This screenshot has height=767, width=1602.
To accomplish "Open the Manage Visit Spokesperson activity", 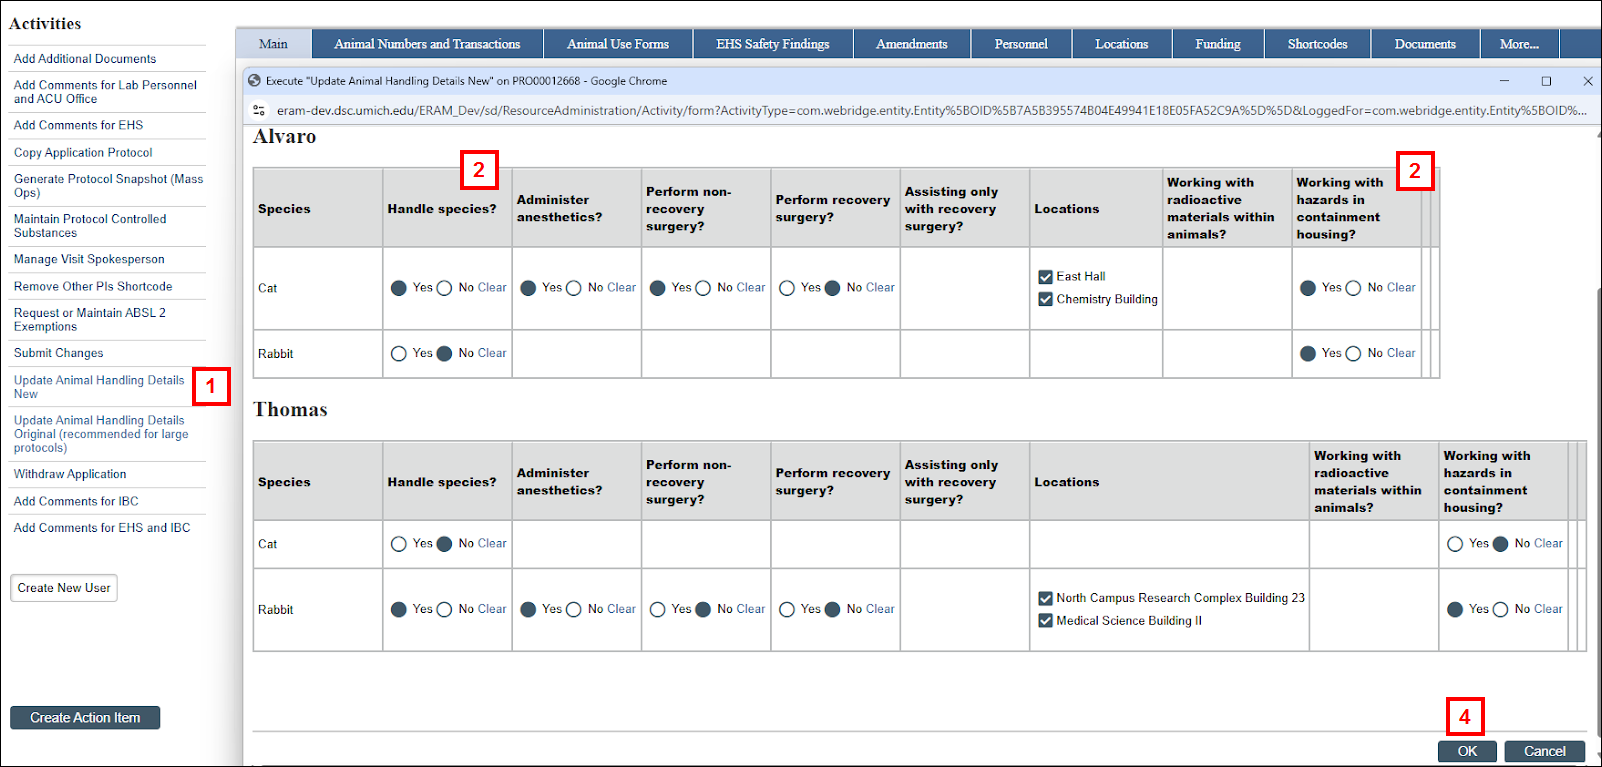I will click(89, 259).
